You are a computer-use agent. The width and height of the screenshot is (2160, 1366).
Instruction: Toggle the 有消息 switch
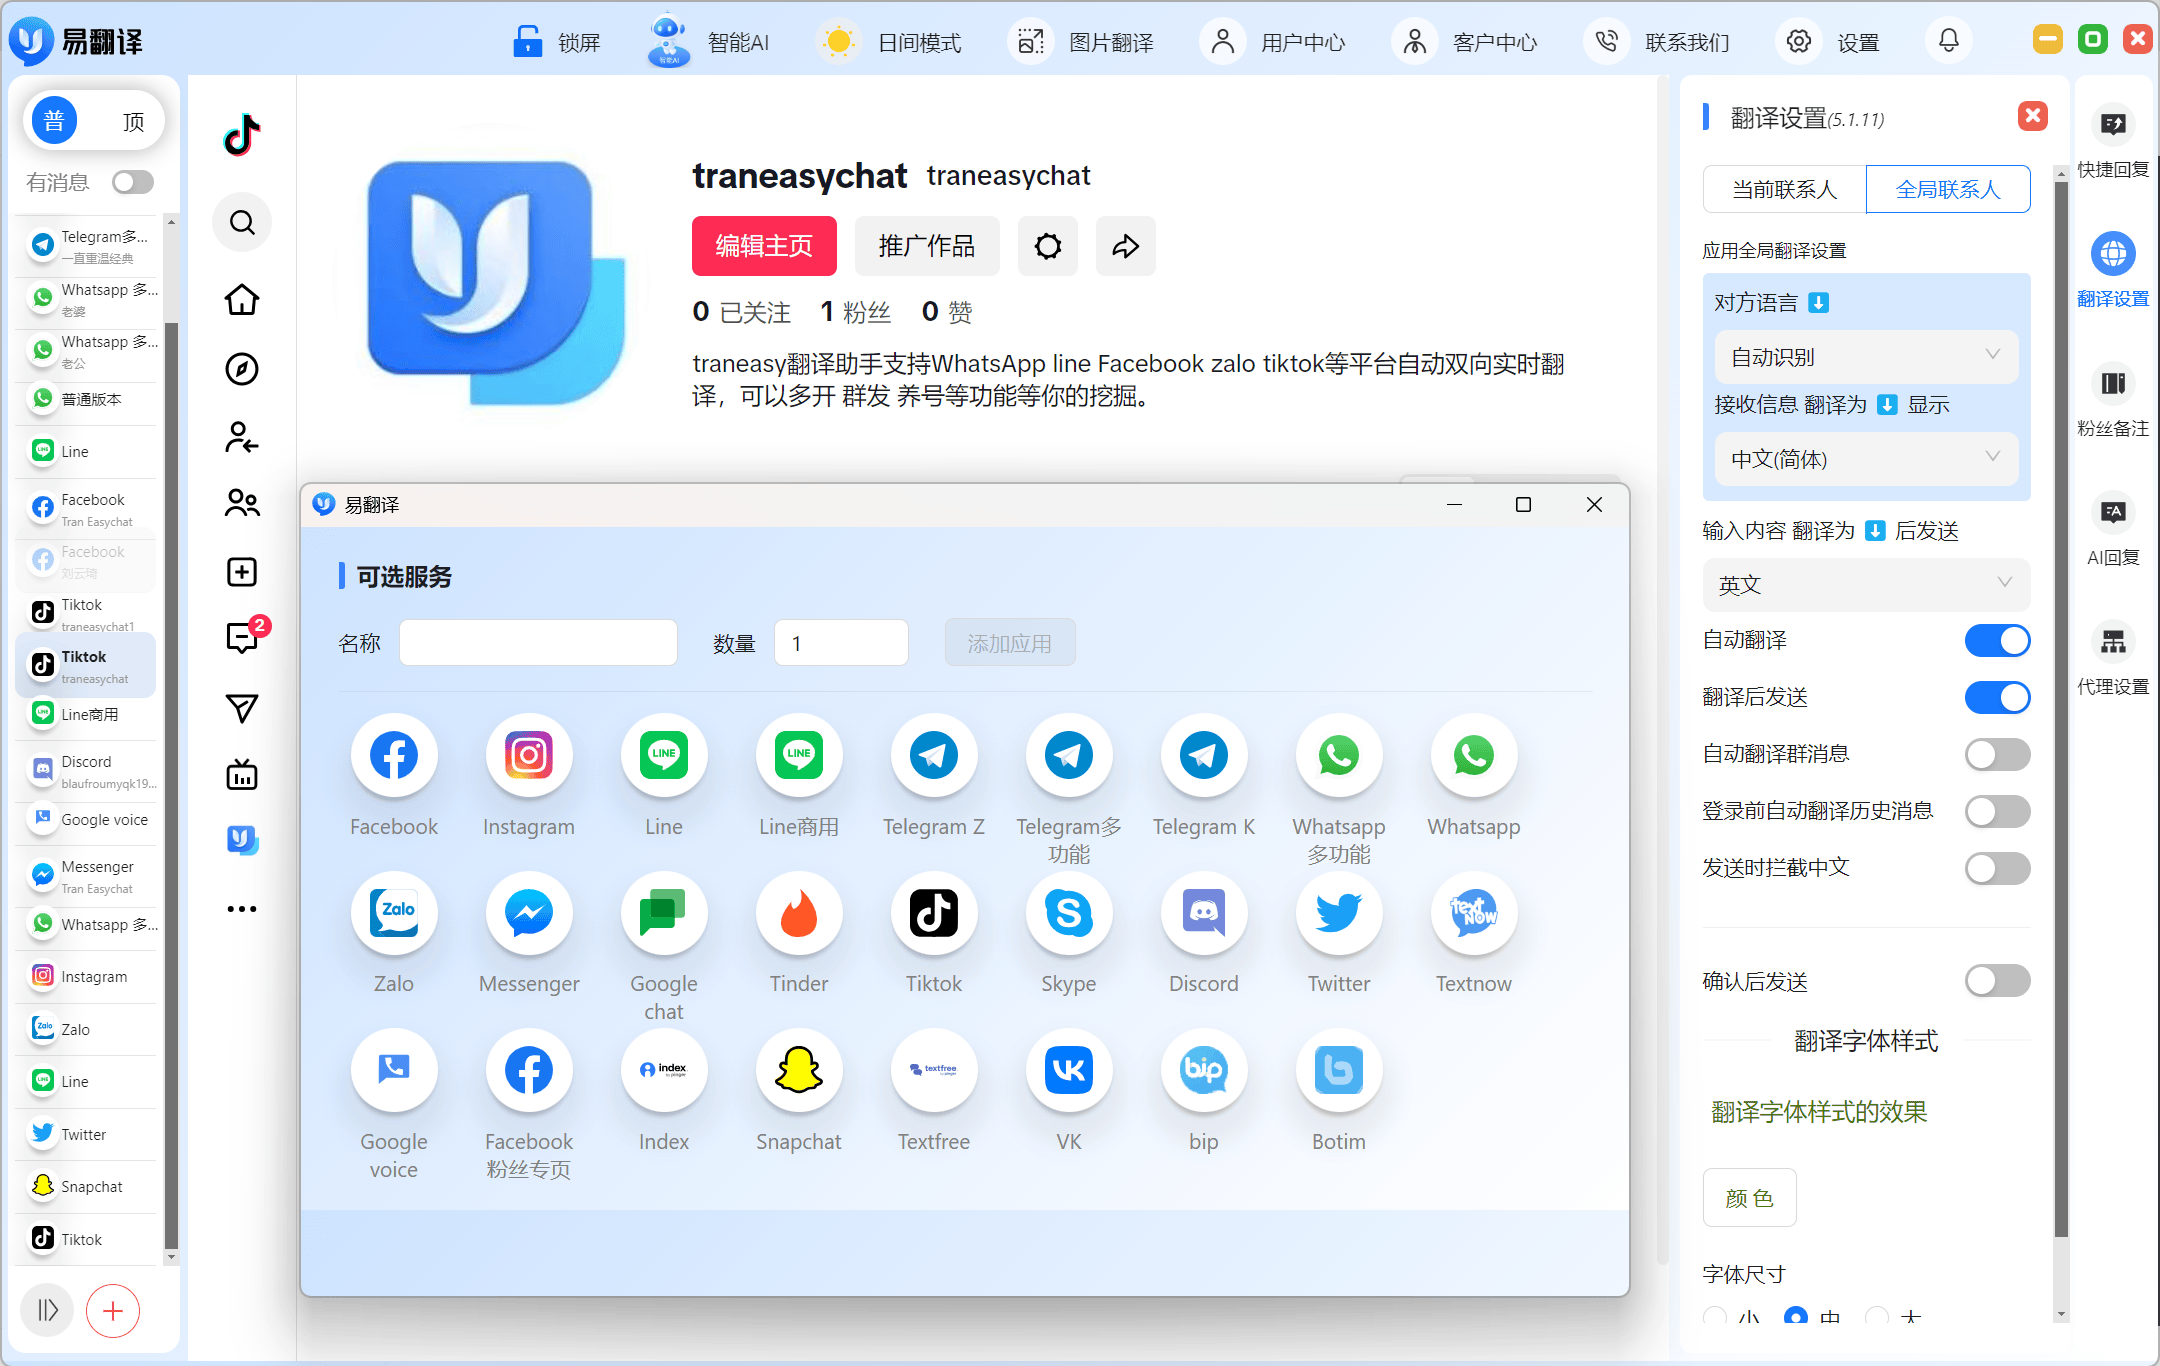pyautogui.click(x=133, y=182)
